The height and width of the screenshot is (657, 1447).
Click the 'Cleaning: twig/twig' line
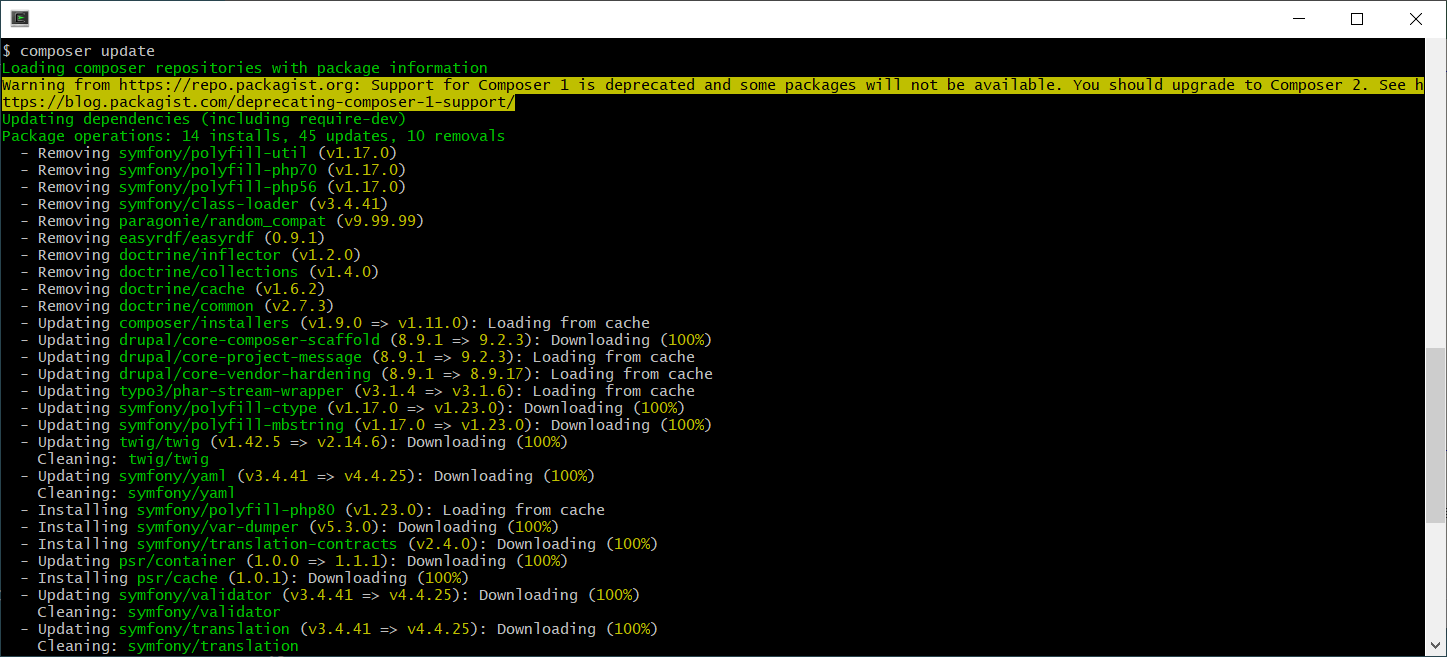[x=123, y=459]
